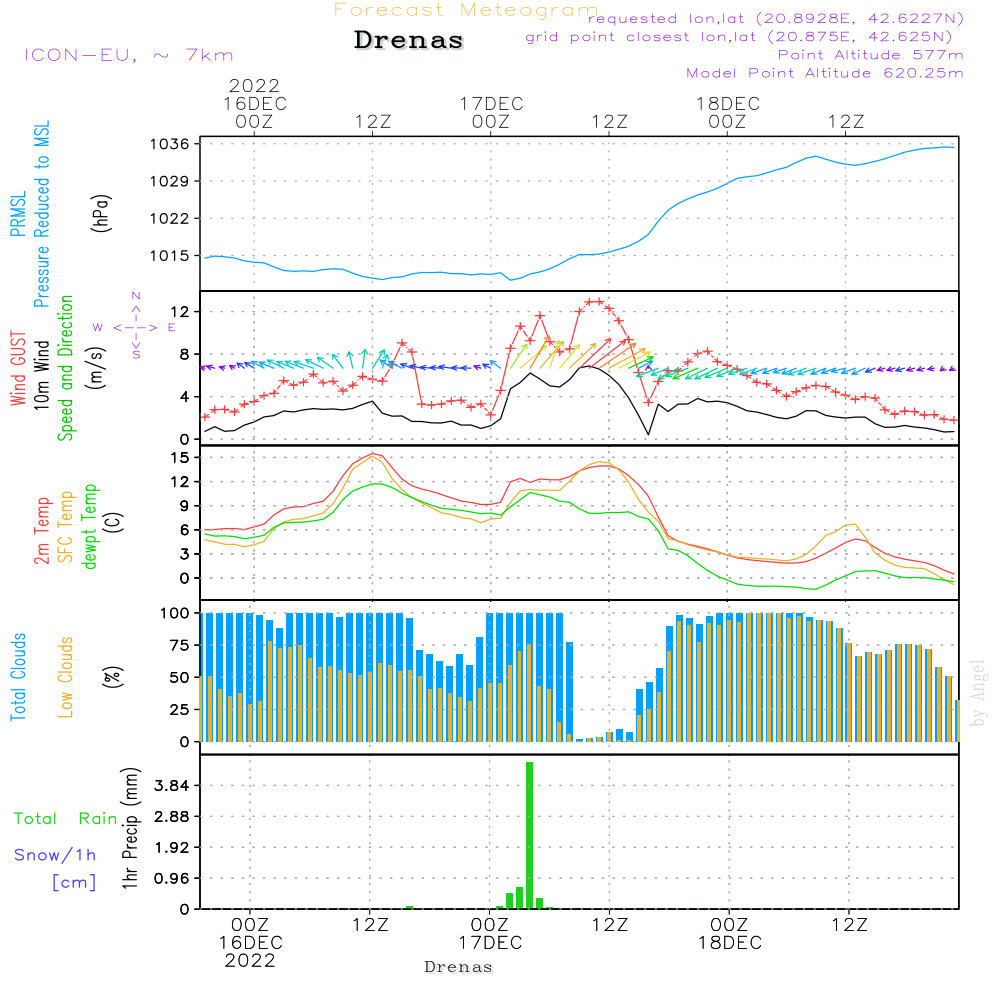Screen dimensions: 1000x1000
Task: Click the '15' temperature axis value
Action: [180, 457]
